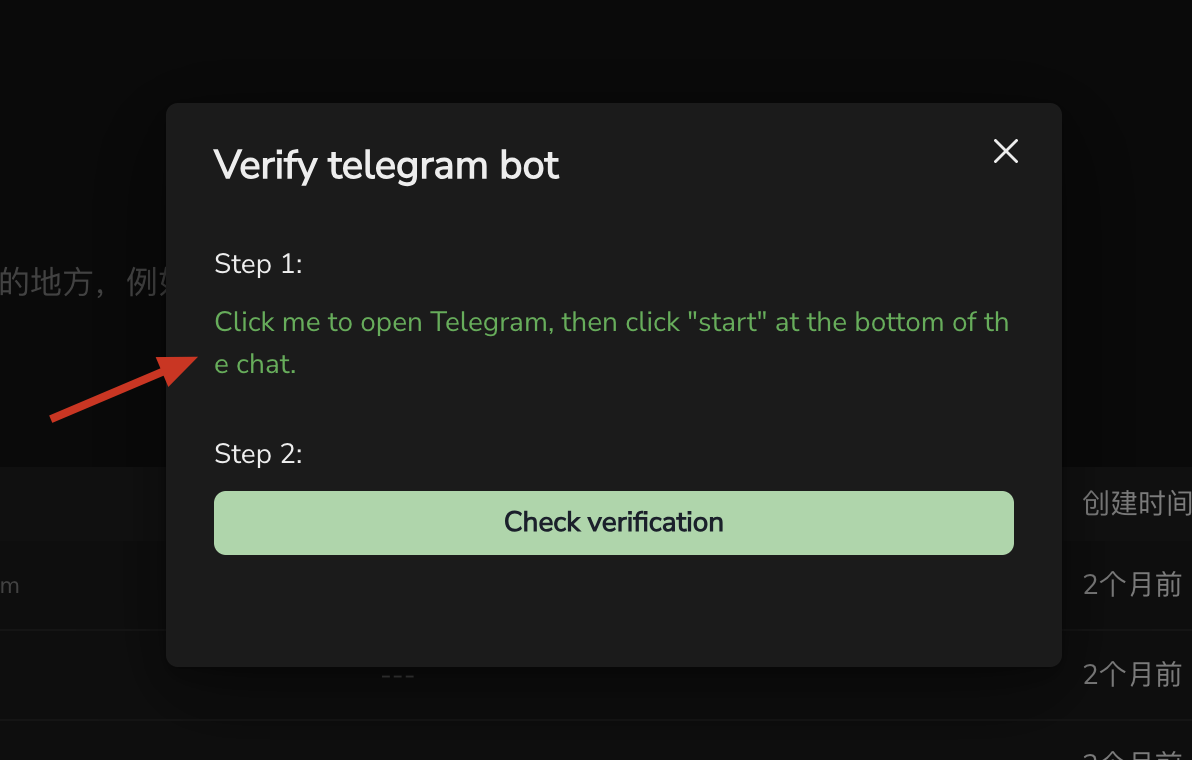
Task: Click the 创建时间 column header
Action: point(1136,503)
